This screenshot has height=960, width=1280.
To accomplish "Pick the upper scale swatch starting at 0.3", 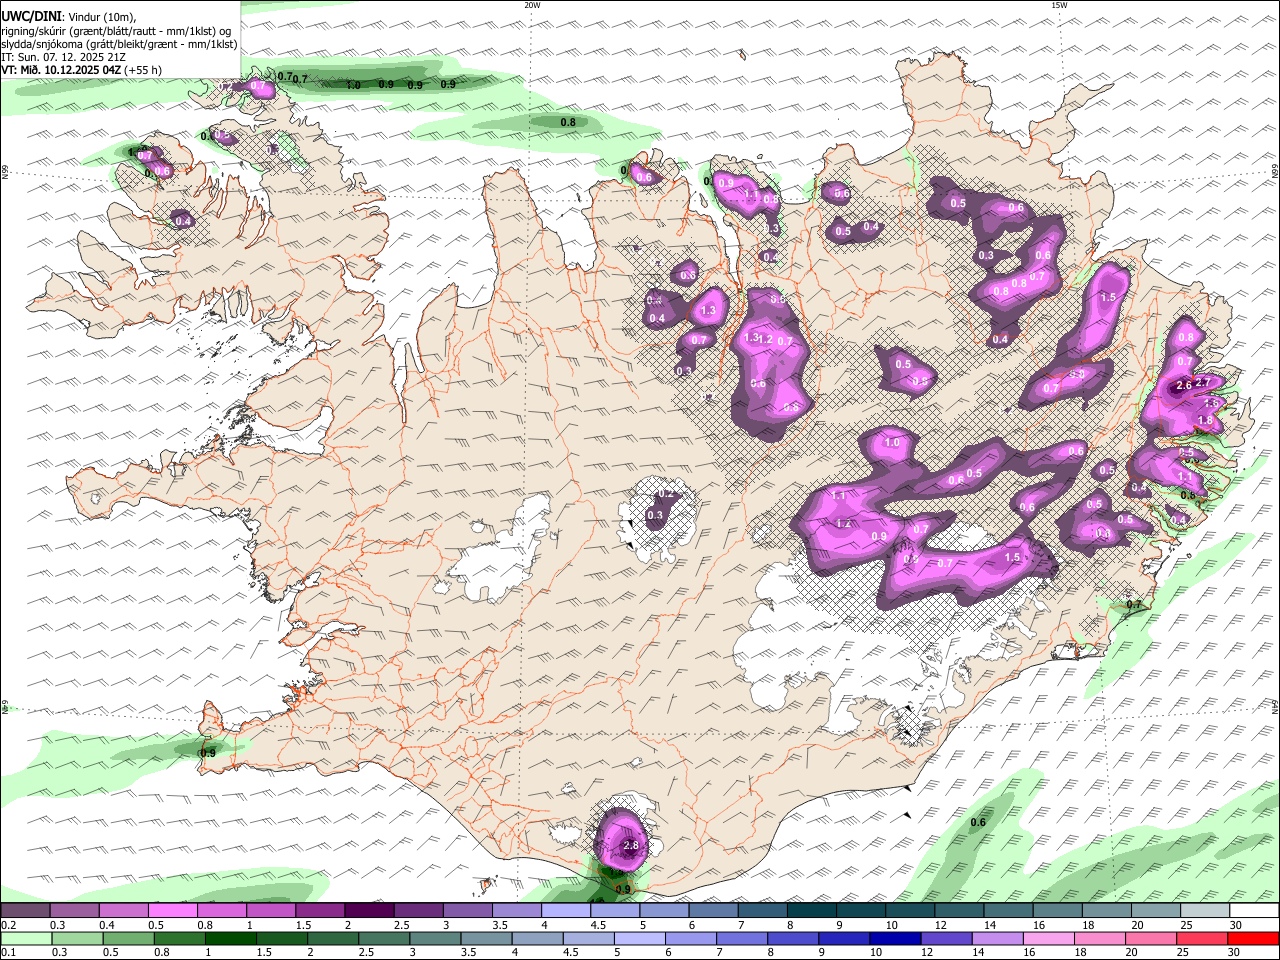I will tap(75, 911).
